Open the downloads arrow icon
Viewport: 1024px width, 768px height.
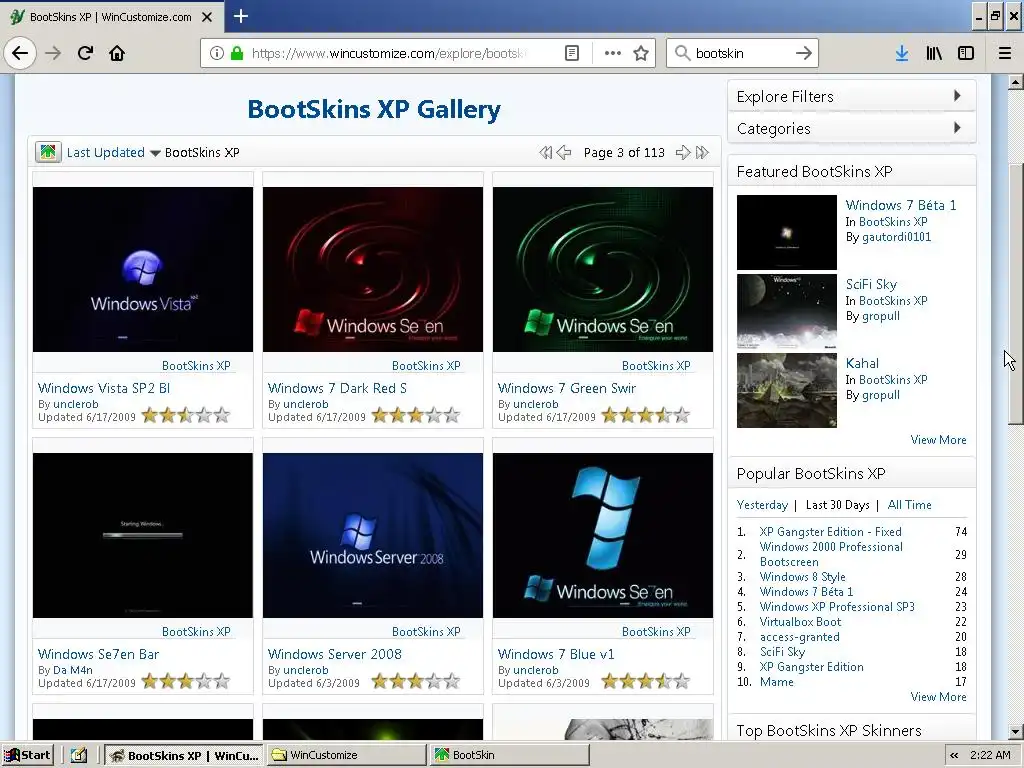tap(902, 54)
